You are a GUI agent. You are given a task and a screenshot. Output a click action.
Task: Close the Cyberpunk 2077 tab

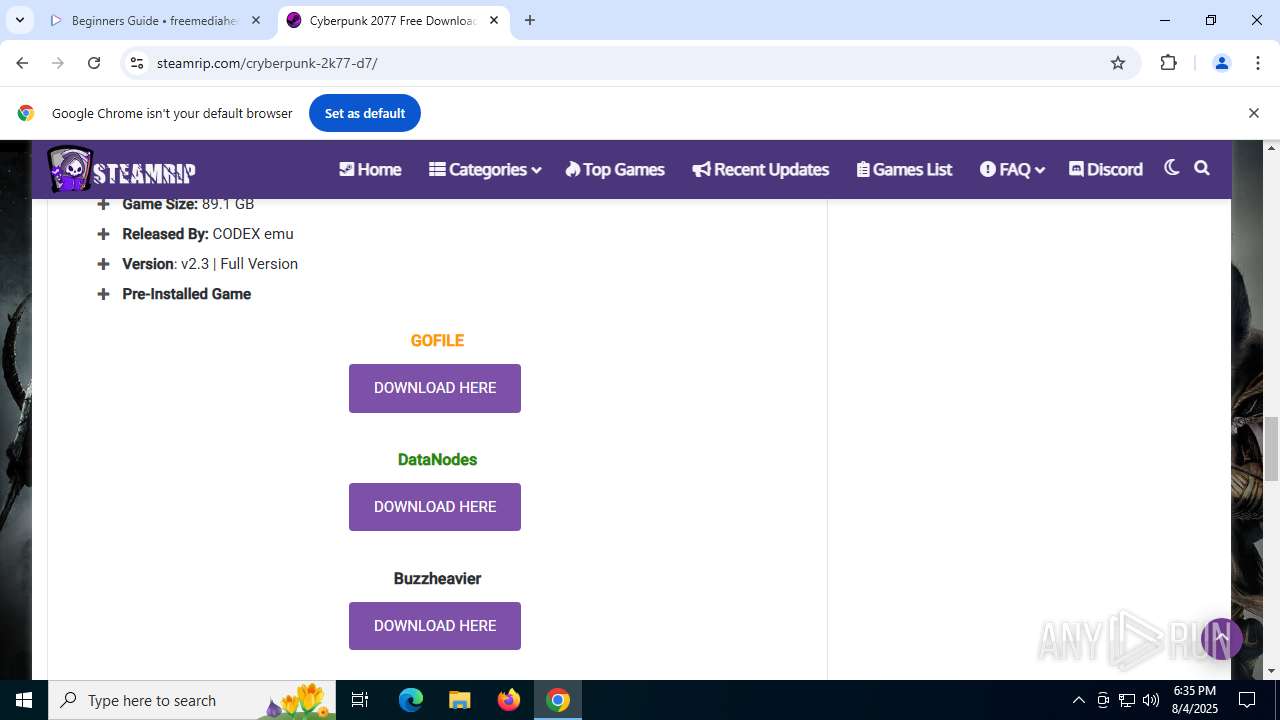(x=494, y=20)
